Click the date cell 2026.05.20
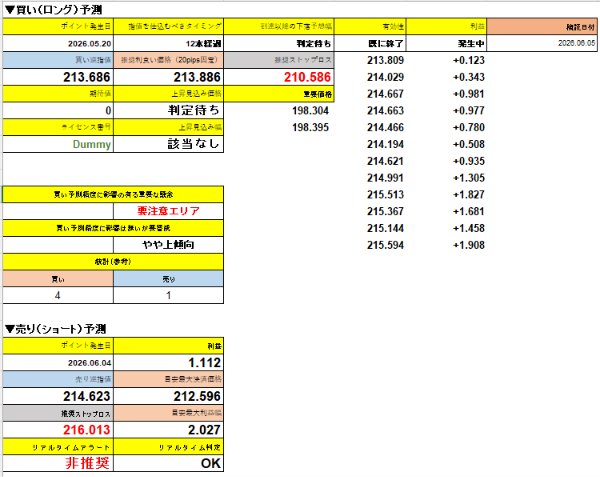This screenshot has width=600, height=477. (58, 43)
